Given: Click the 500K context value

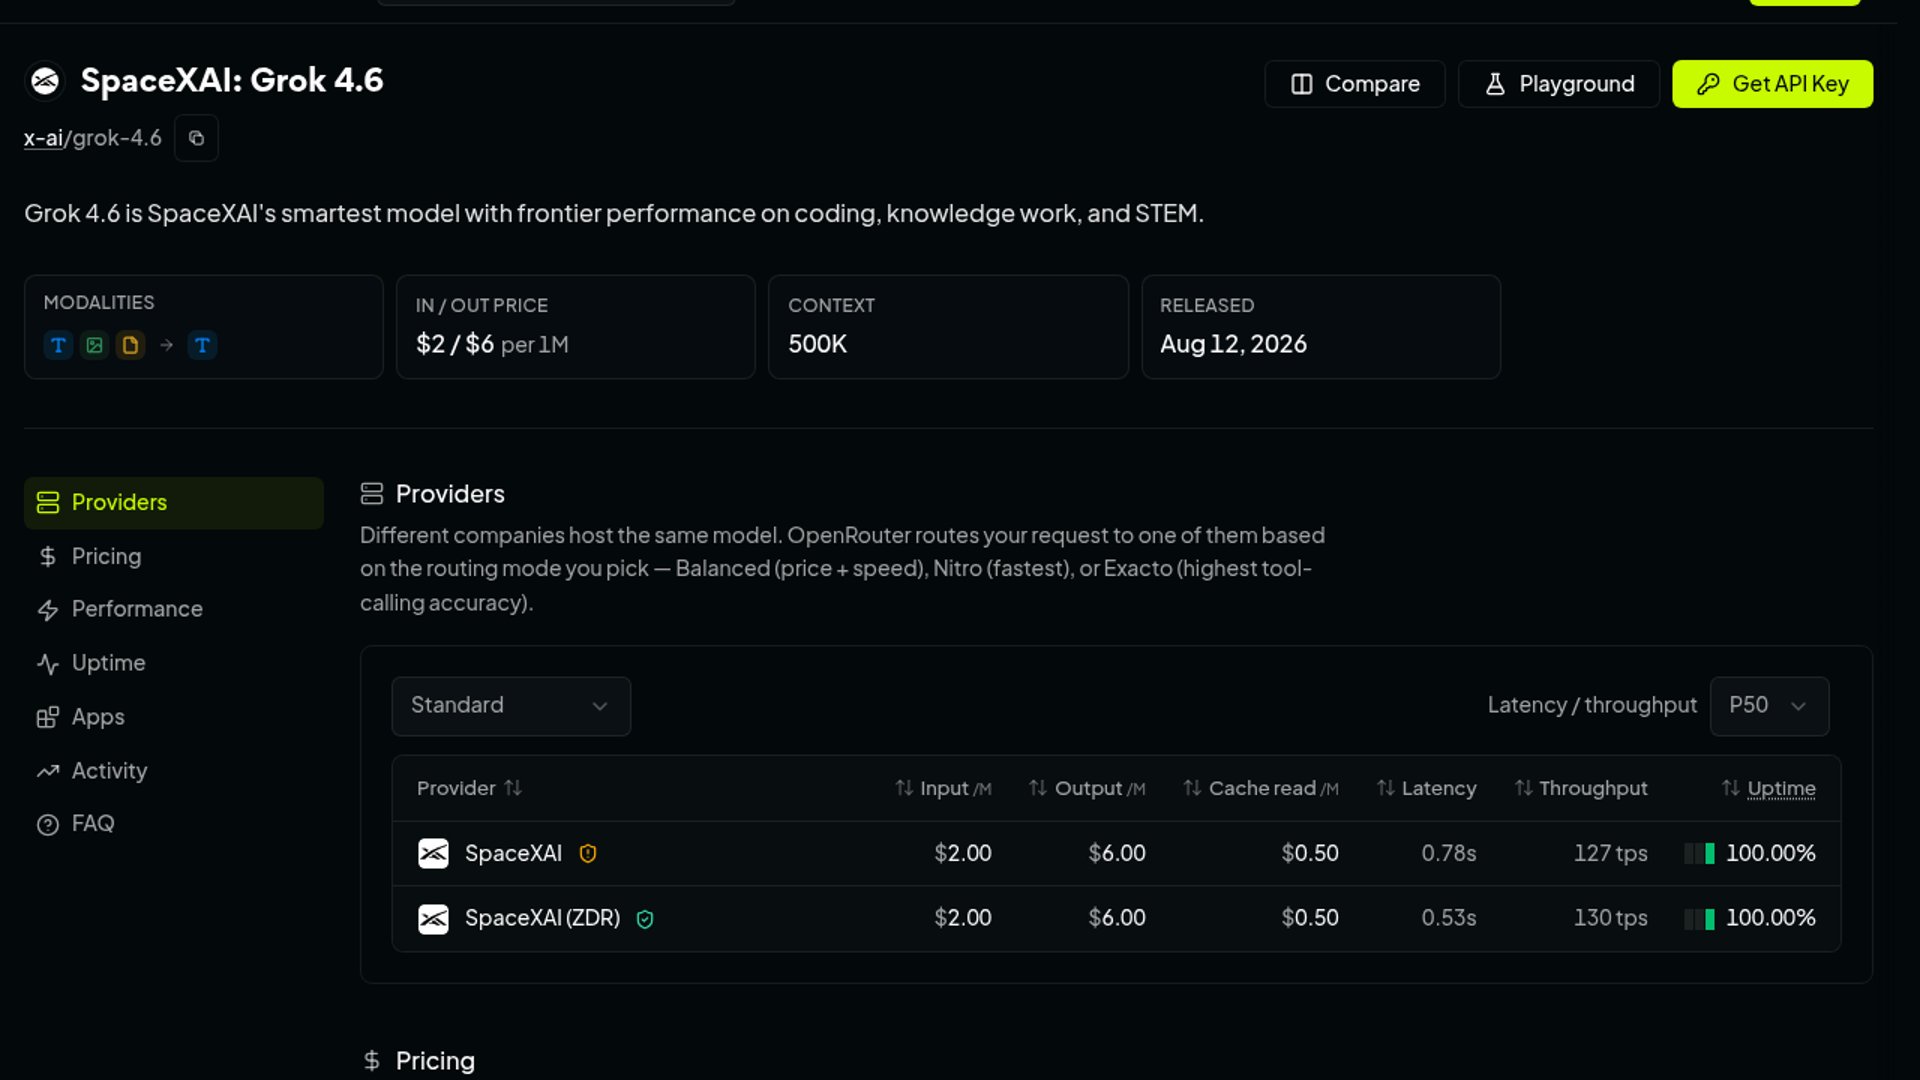Looking at the screenshot, I should 817,345.
